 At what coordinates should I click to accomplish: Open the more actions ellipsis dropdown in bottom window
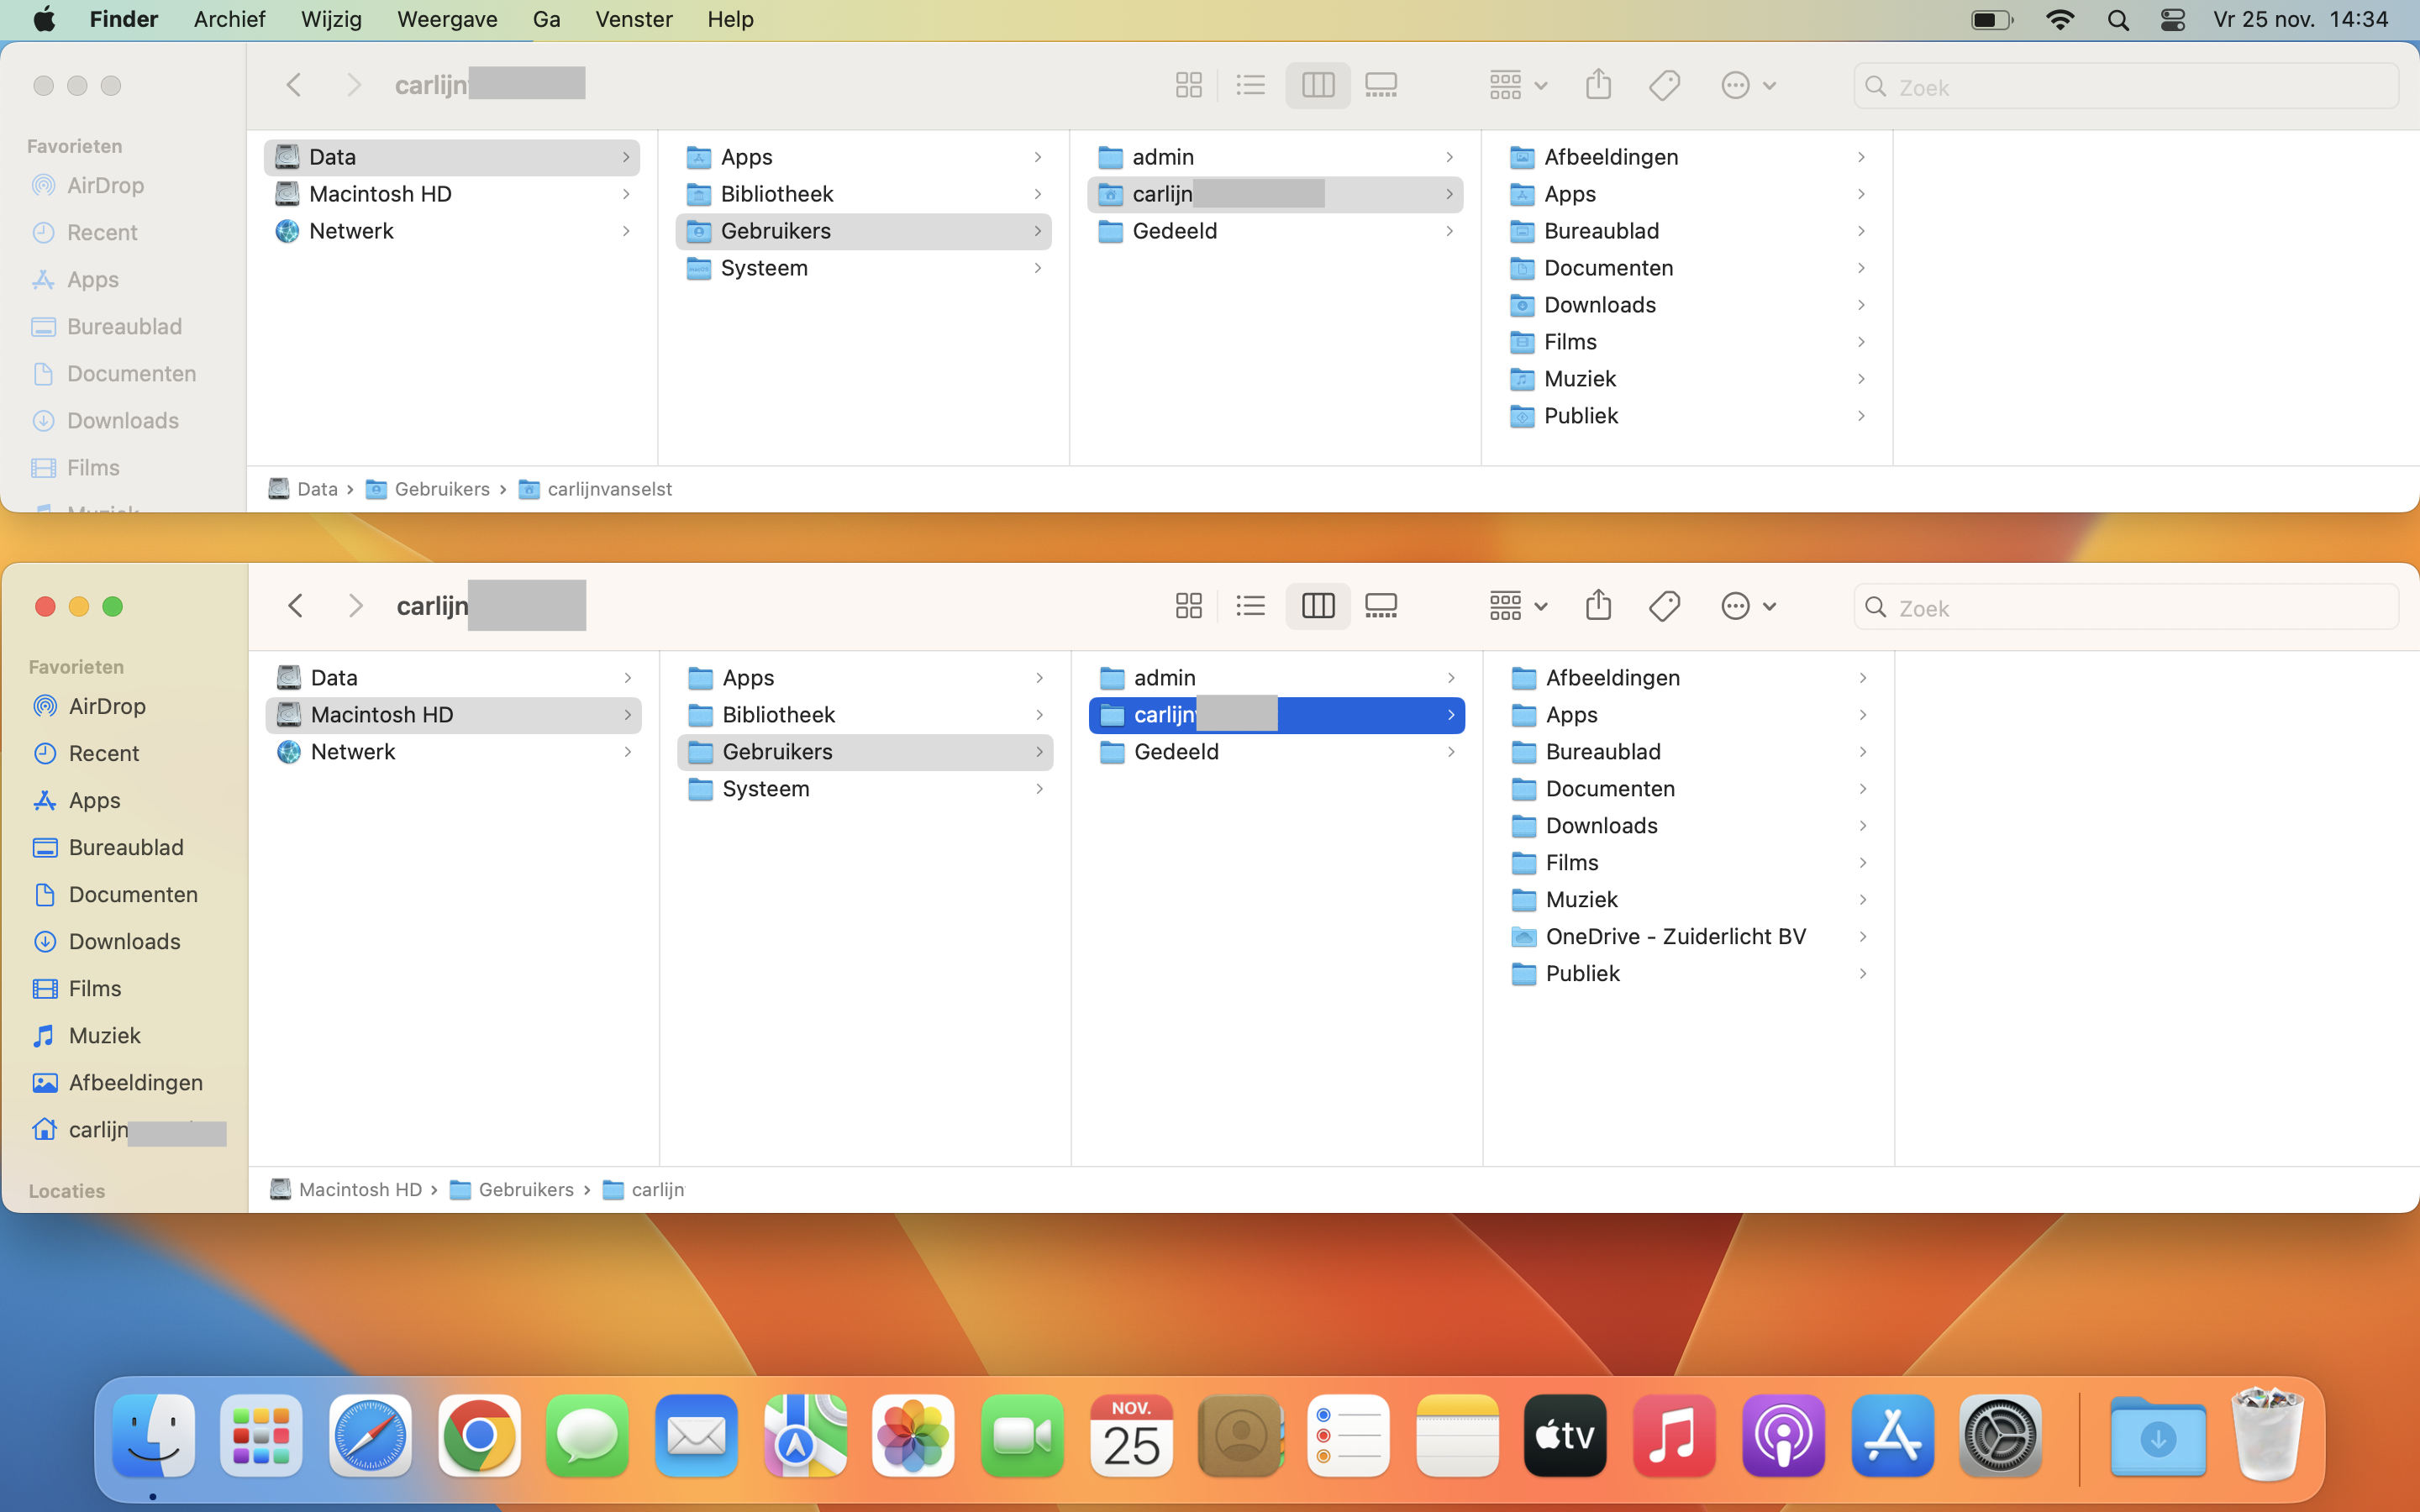[x=1747, y=606]
